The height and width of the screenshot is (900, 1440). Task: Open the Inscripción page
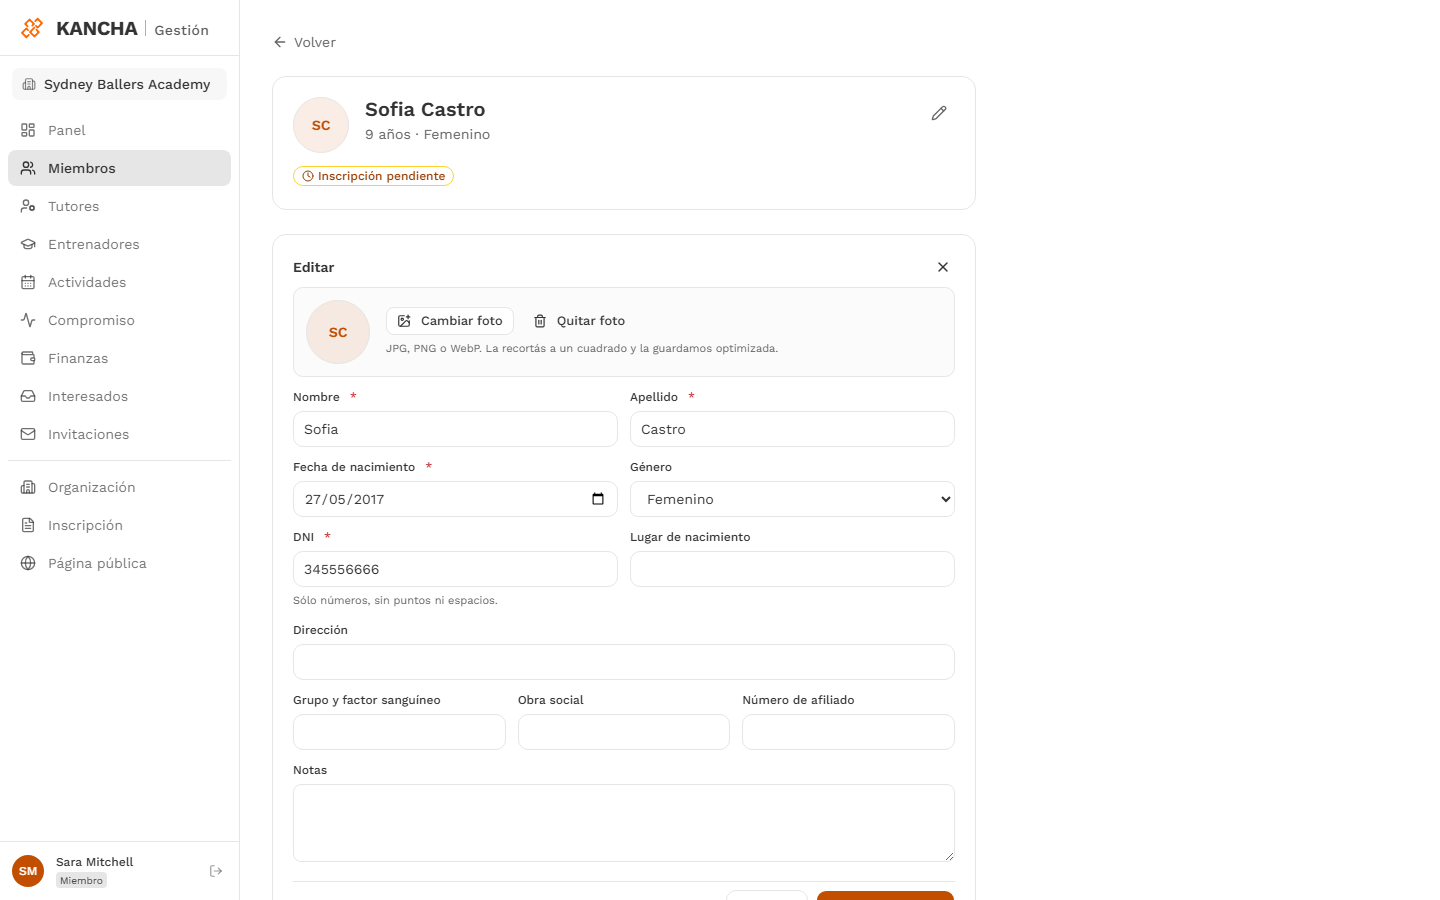119,525
